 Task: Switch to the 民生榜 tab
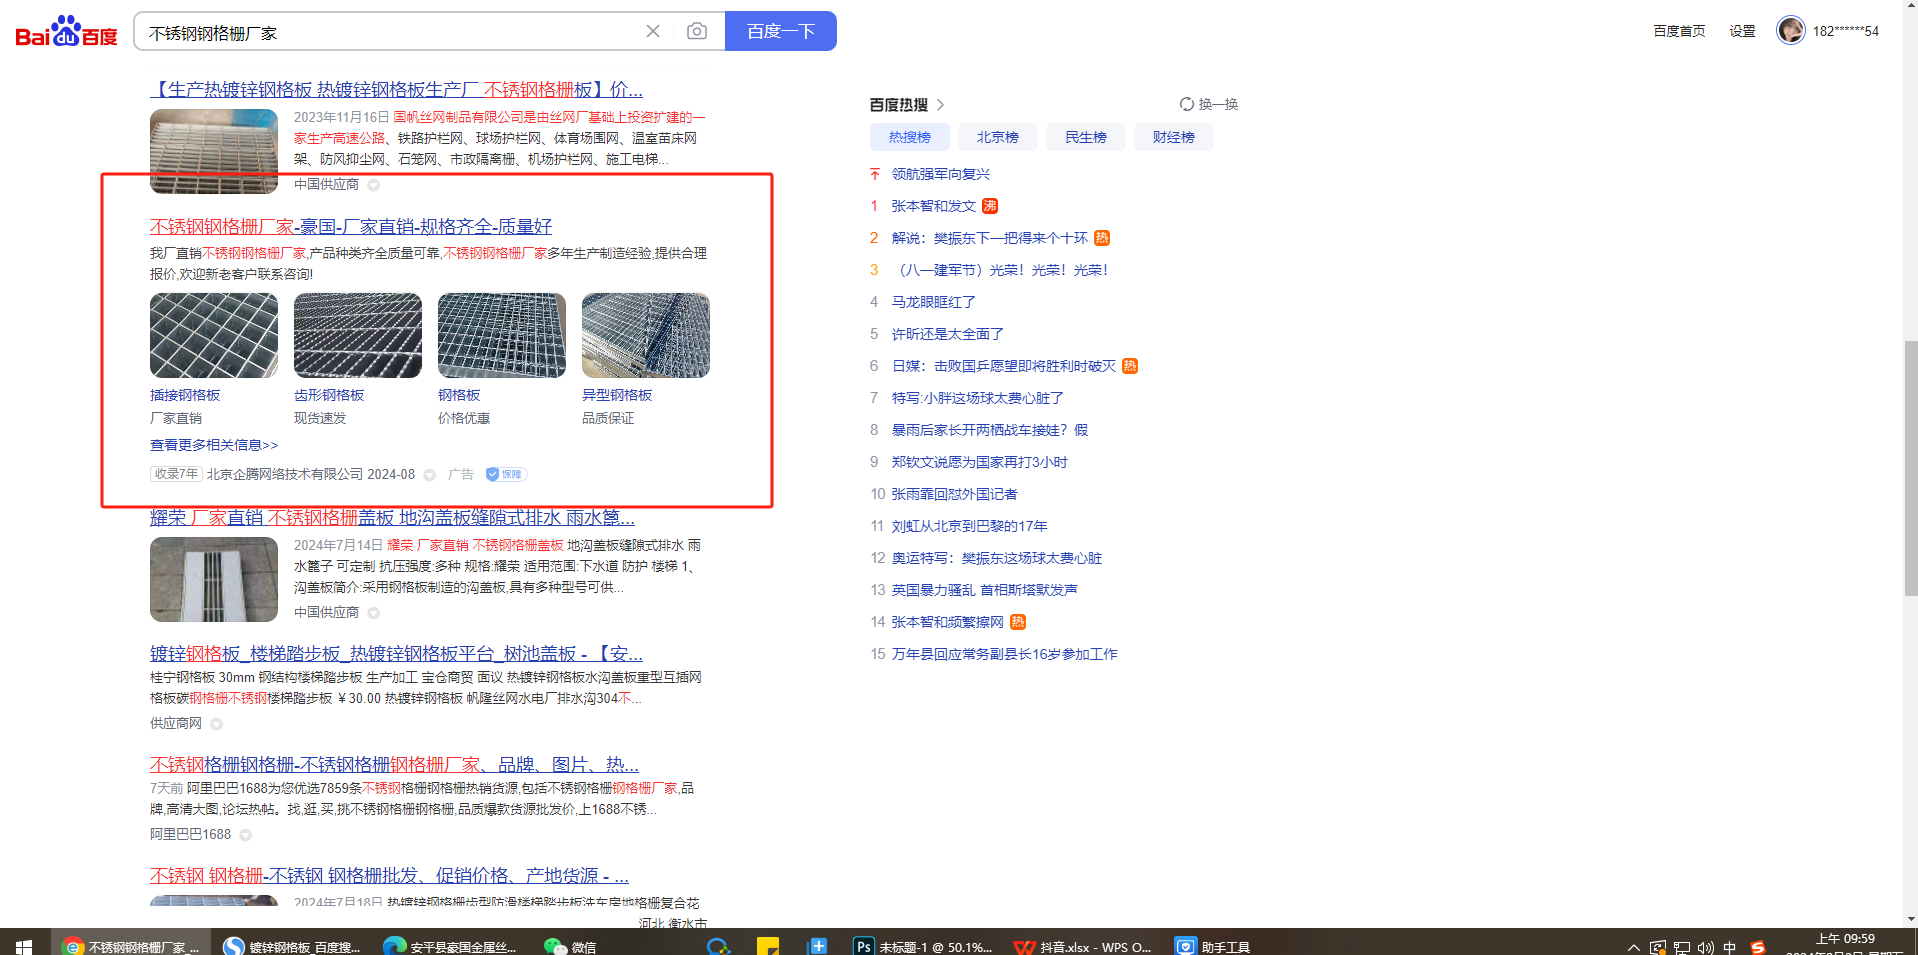[1085, 137]
